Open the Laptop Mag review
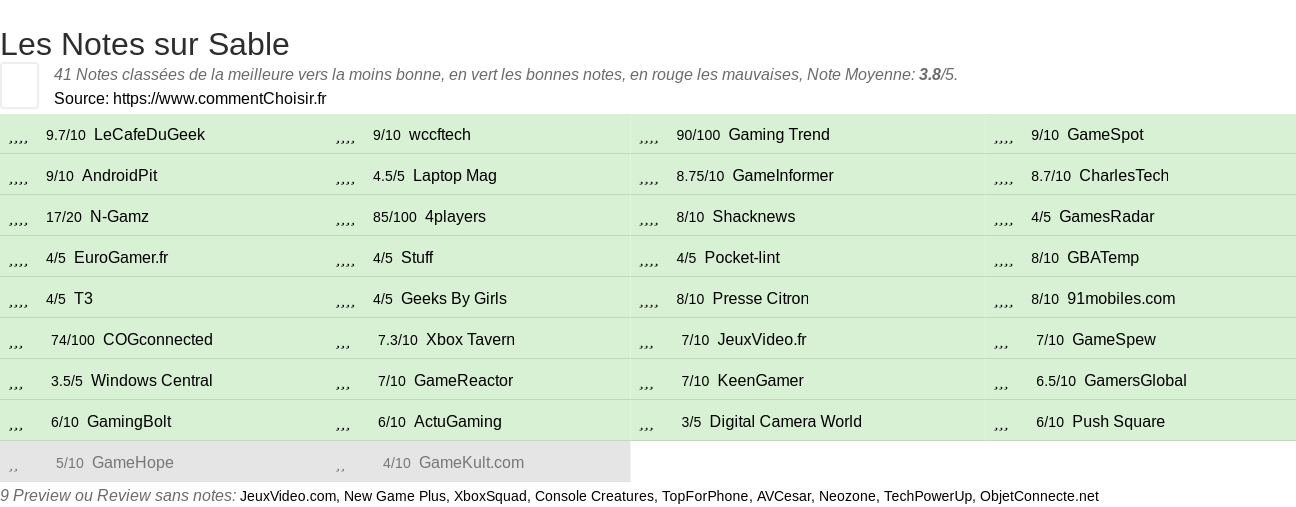 pyautogui.click(x=455, y=176)
